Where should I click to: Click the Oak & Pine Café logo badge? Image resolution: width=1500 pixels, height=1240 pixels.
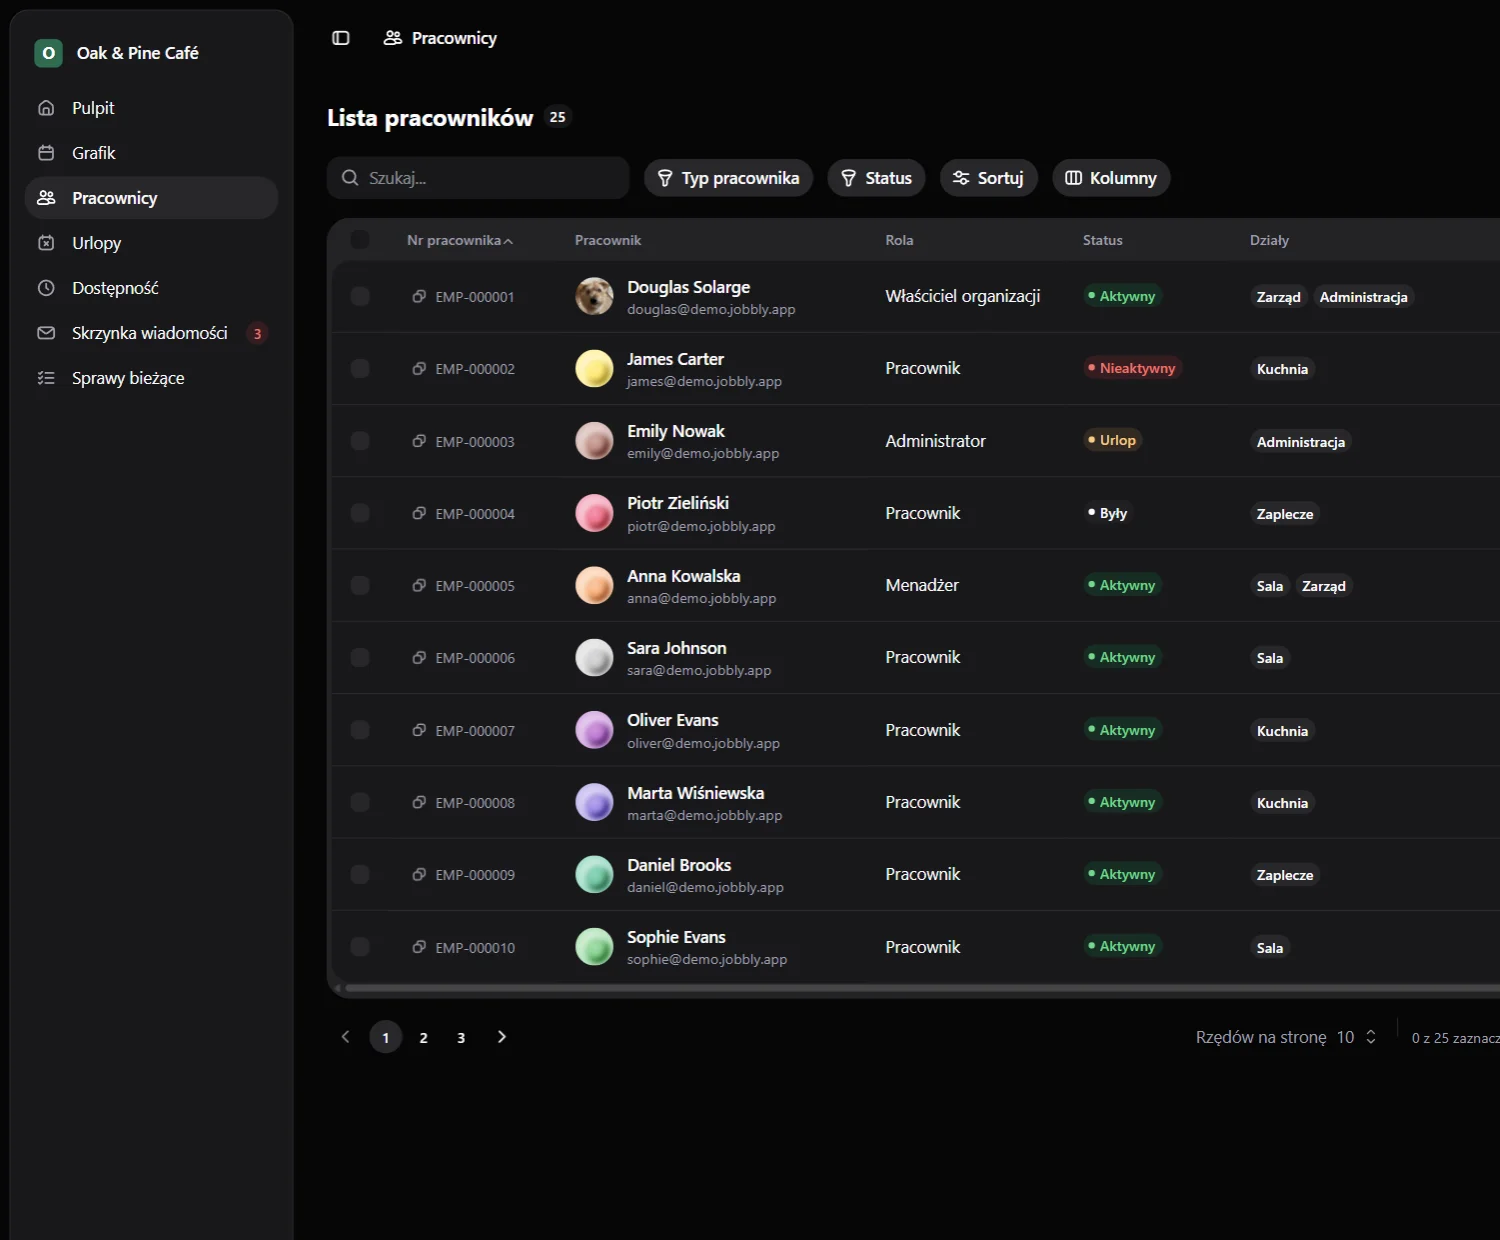(48, 53)
